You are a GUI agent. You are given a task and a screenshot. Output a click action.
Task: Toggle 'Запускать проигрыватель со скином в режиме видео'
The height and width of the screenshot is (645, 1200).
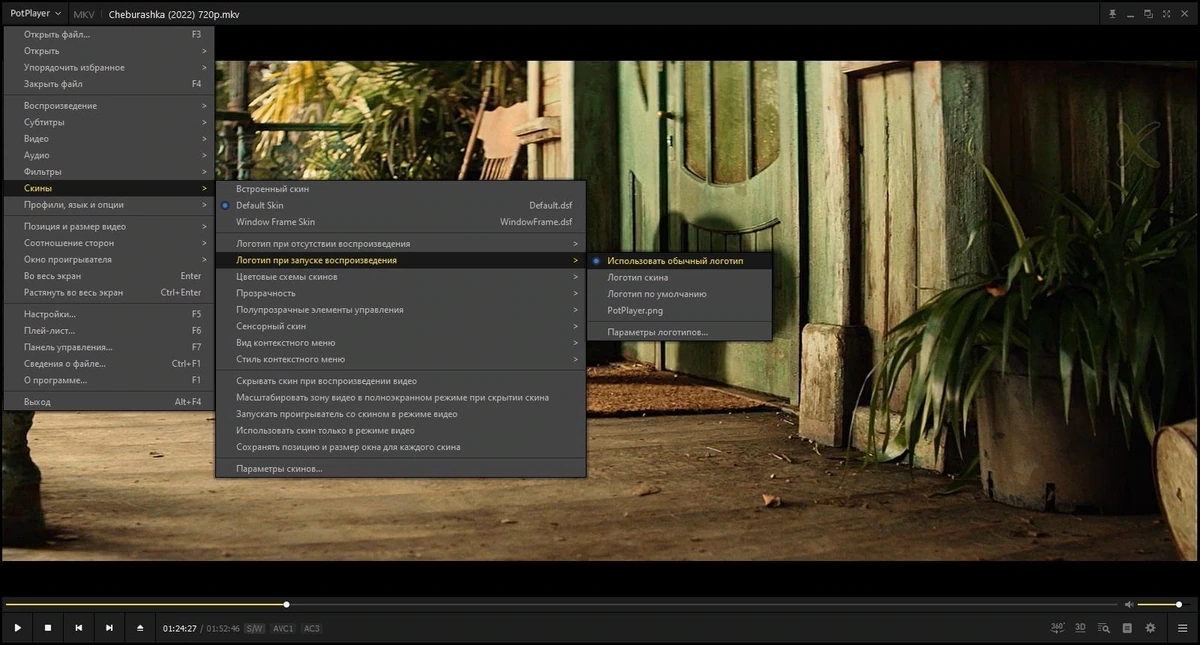(x=401, y=414)
